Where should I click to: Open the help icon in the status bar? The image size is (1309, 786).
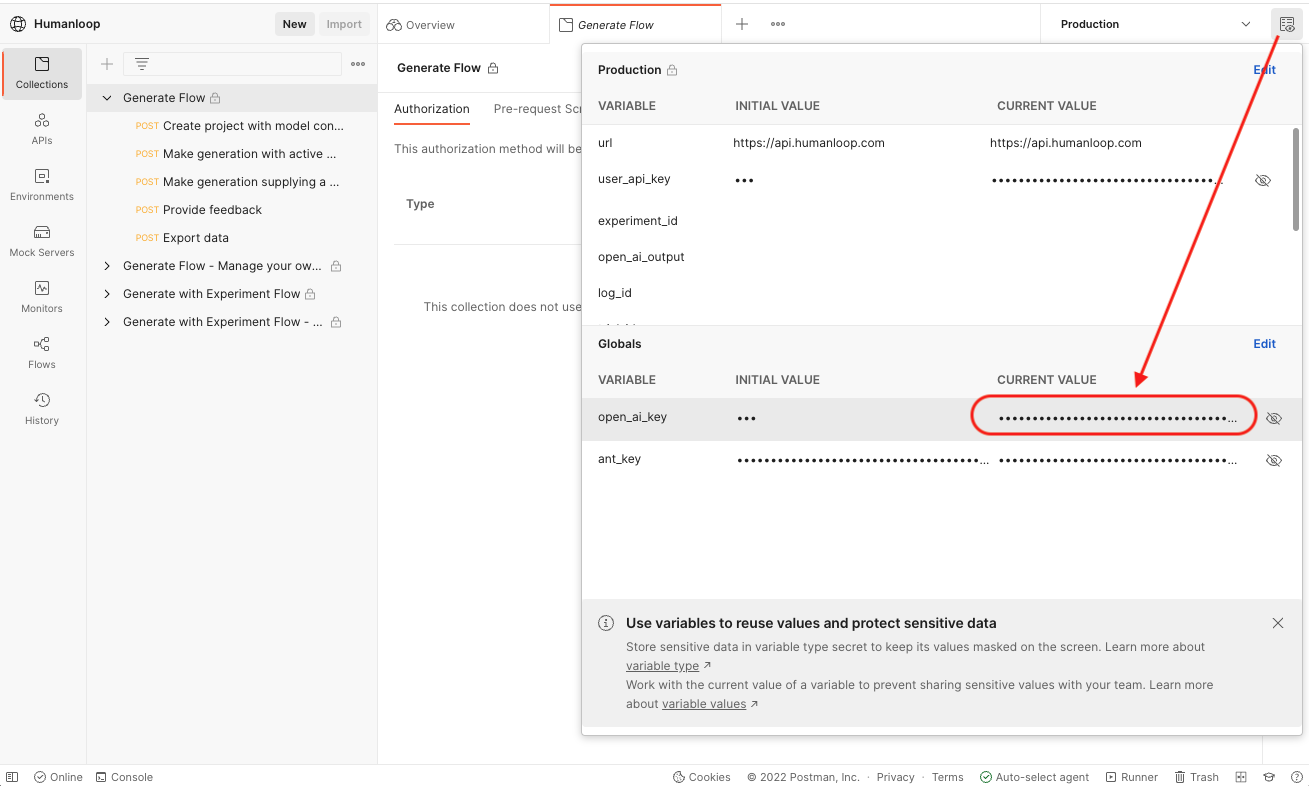(1297, 777)
